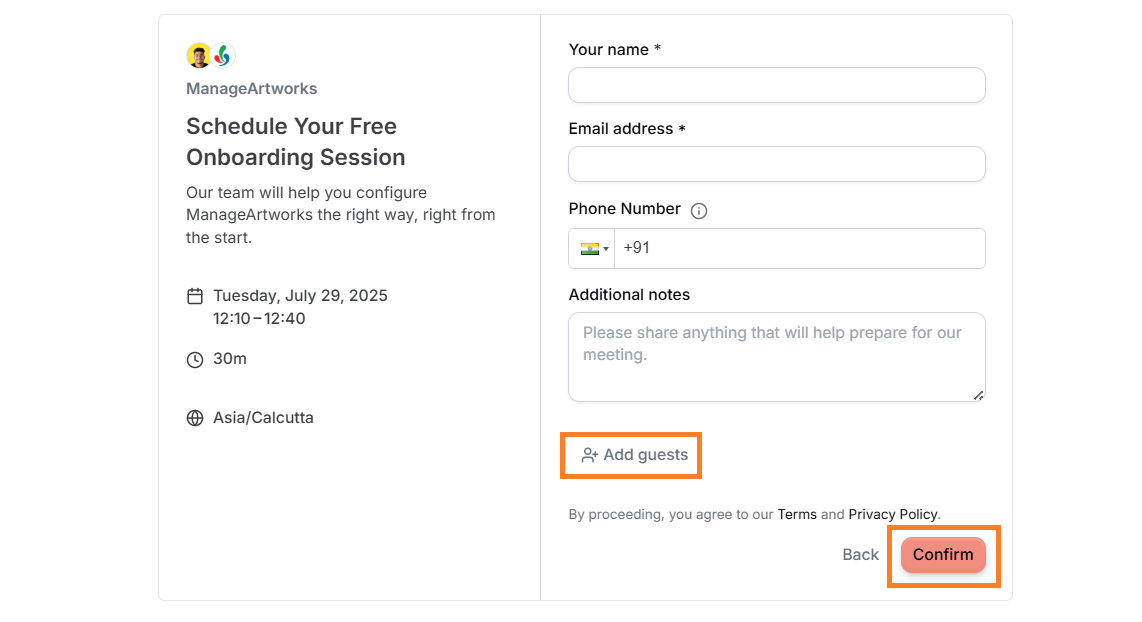Confirm the onboarding session booking
Image resolution: width=1142 pixels, height=622 pixels.
[943, 555]
